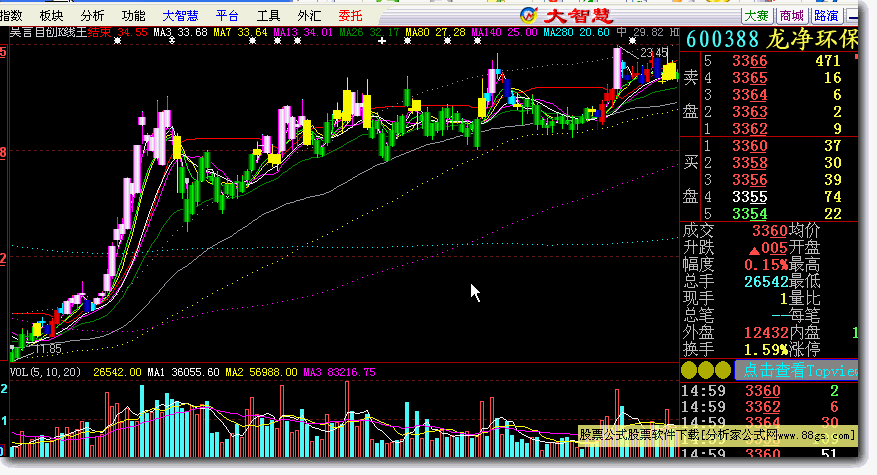Click the rightmost yellow circle beside Topview
The image size is (877, 475).
[x=723, y=370]
